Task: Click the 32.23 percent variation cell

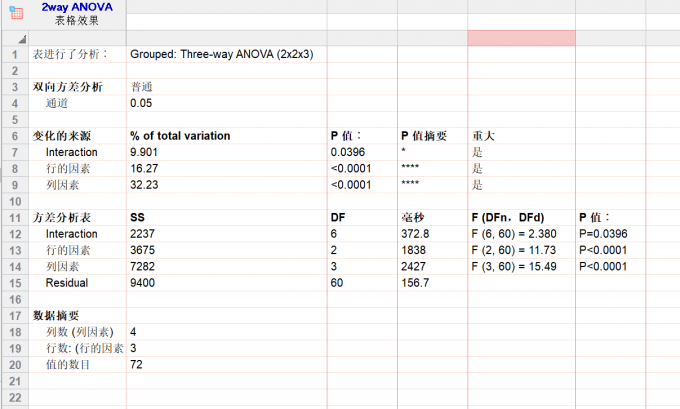Action: click(144, 185)
